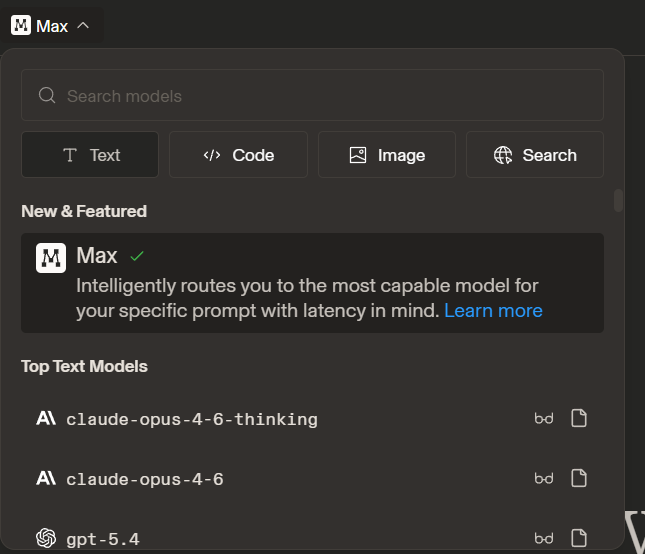The width and height of the screenshot is (645, 554).
Task: Select claude-opus-4-6 model
Action: point(312,479)
